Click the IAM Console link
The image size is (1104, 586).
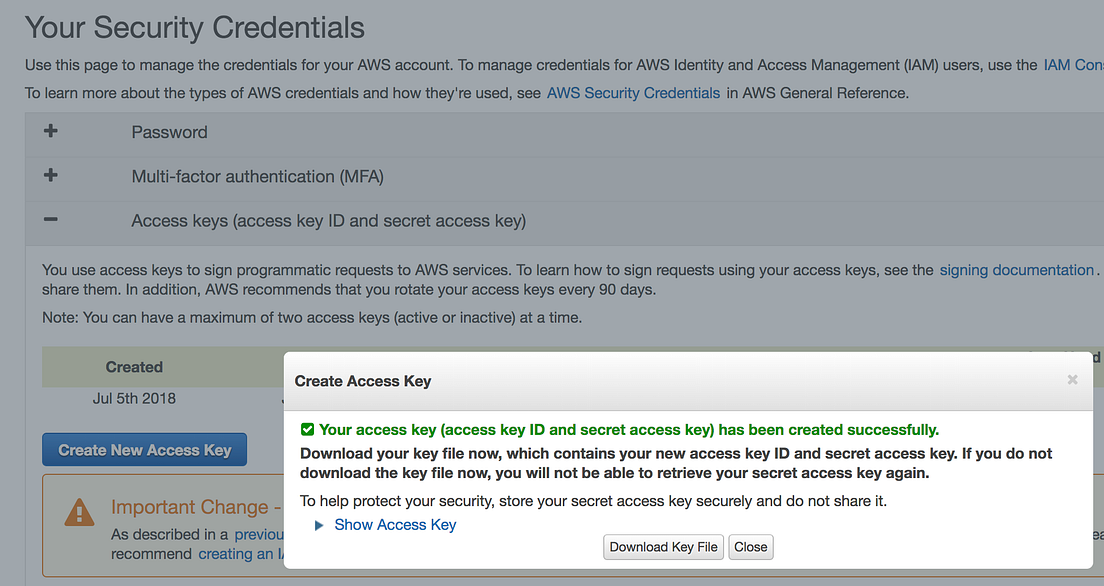(1073, 64)
